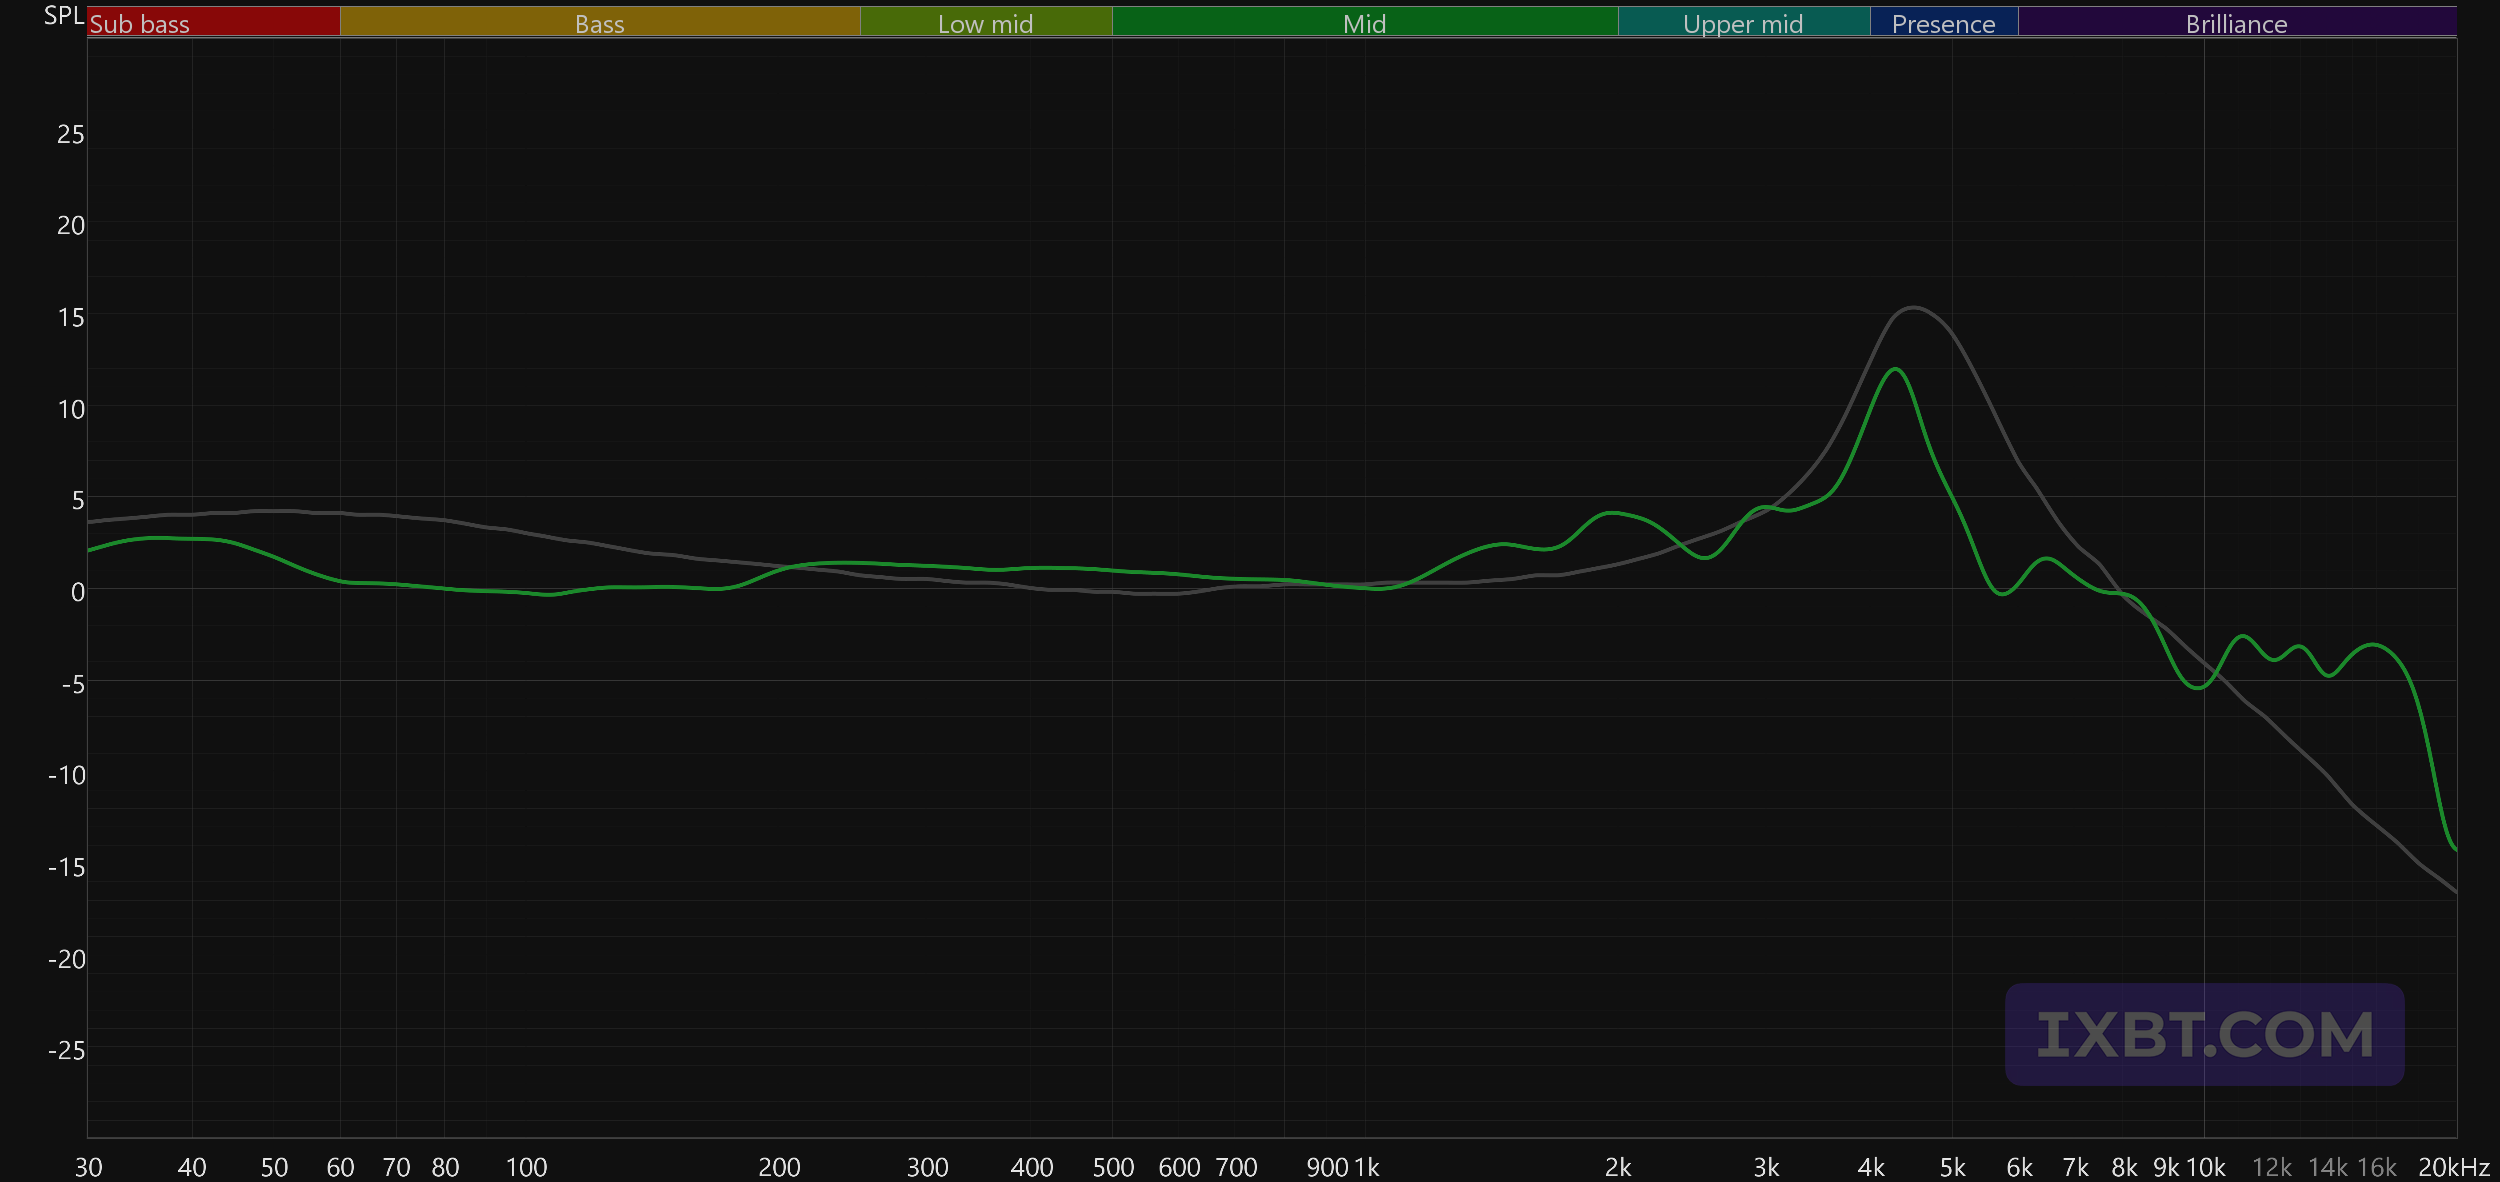
Task: Click the 20kHz frequency axis label
Action: tap(2453, 1167)
